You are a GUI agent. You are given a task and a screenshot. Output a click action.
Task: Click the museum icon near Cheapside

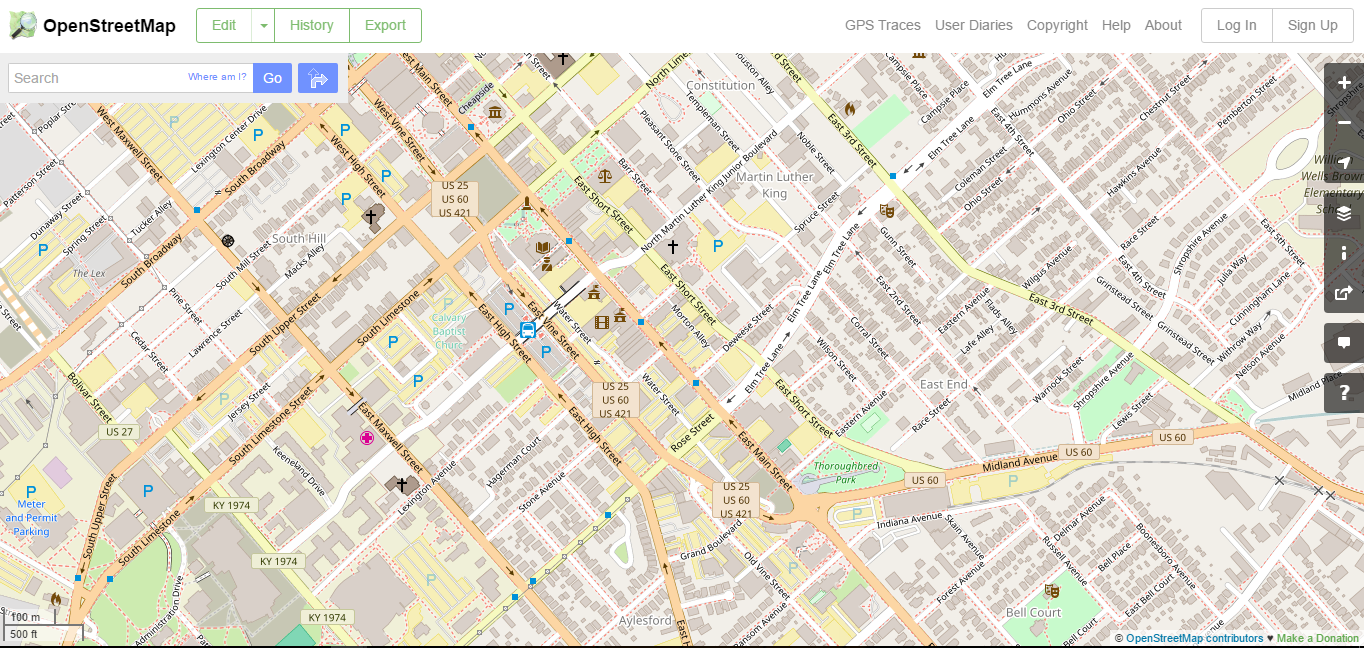[x=495, y=110]
